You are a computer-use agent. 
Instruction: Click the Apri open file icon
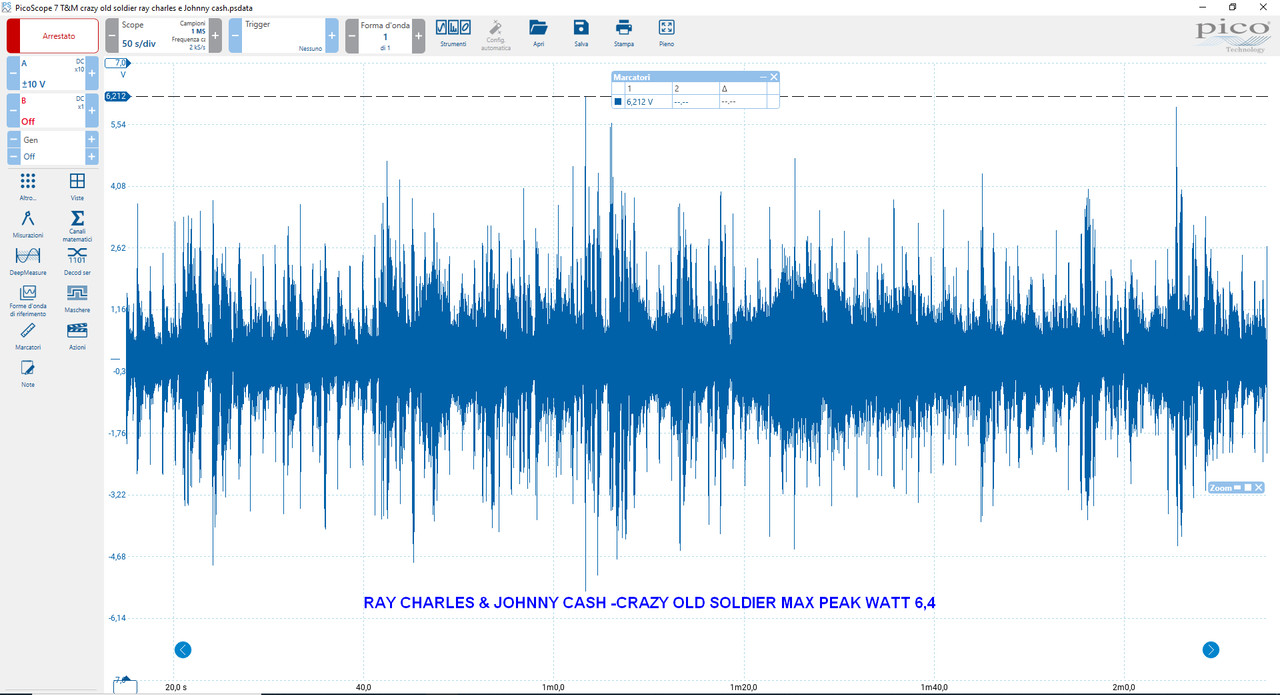tap(538, 32)
